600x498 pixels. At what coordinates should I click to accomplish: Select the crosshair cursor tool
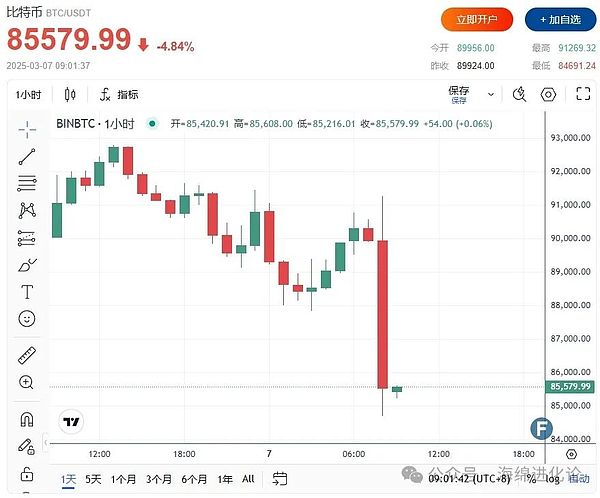[27, 129]
